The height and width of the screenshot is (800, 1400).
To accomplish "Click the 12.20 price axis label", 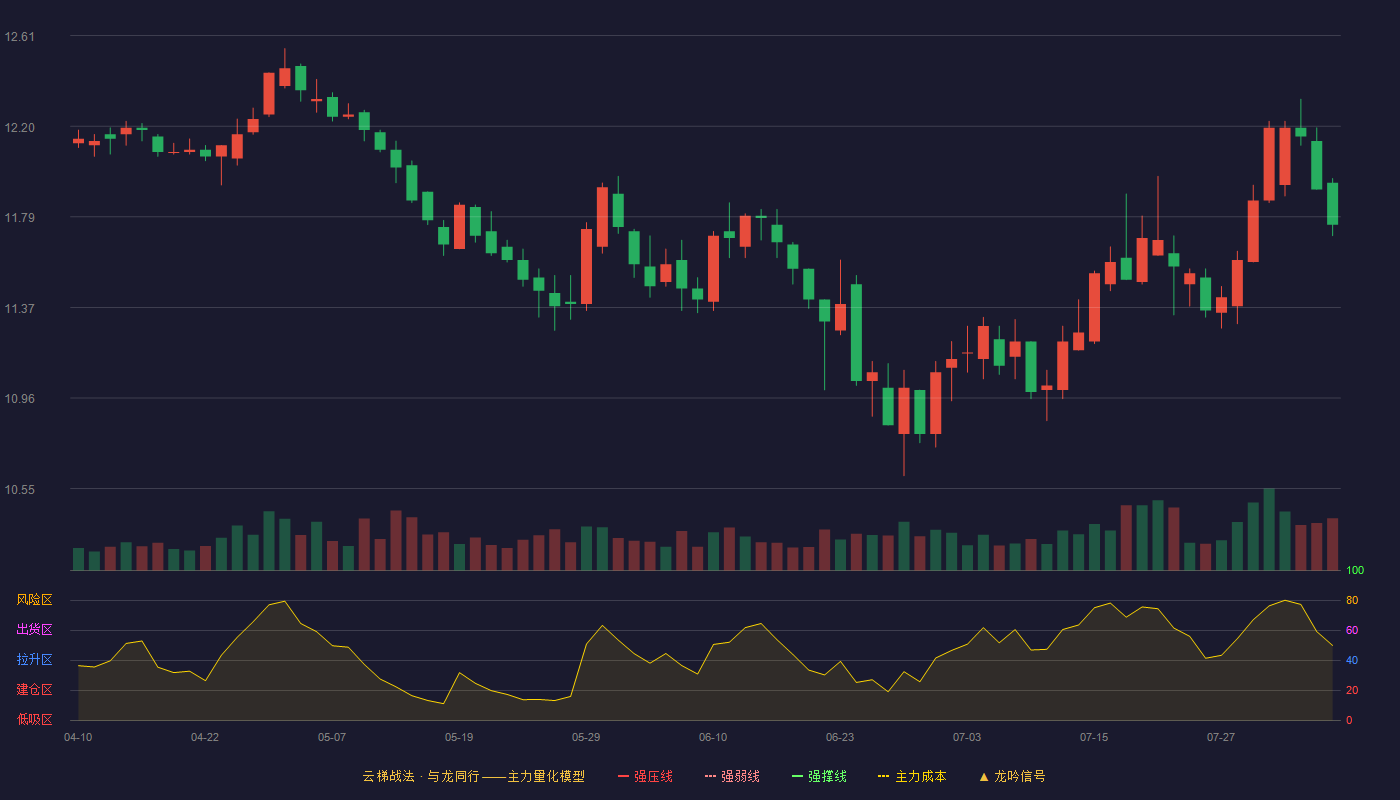I will tap(20, 128).
